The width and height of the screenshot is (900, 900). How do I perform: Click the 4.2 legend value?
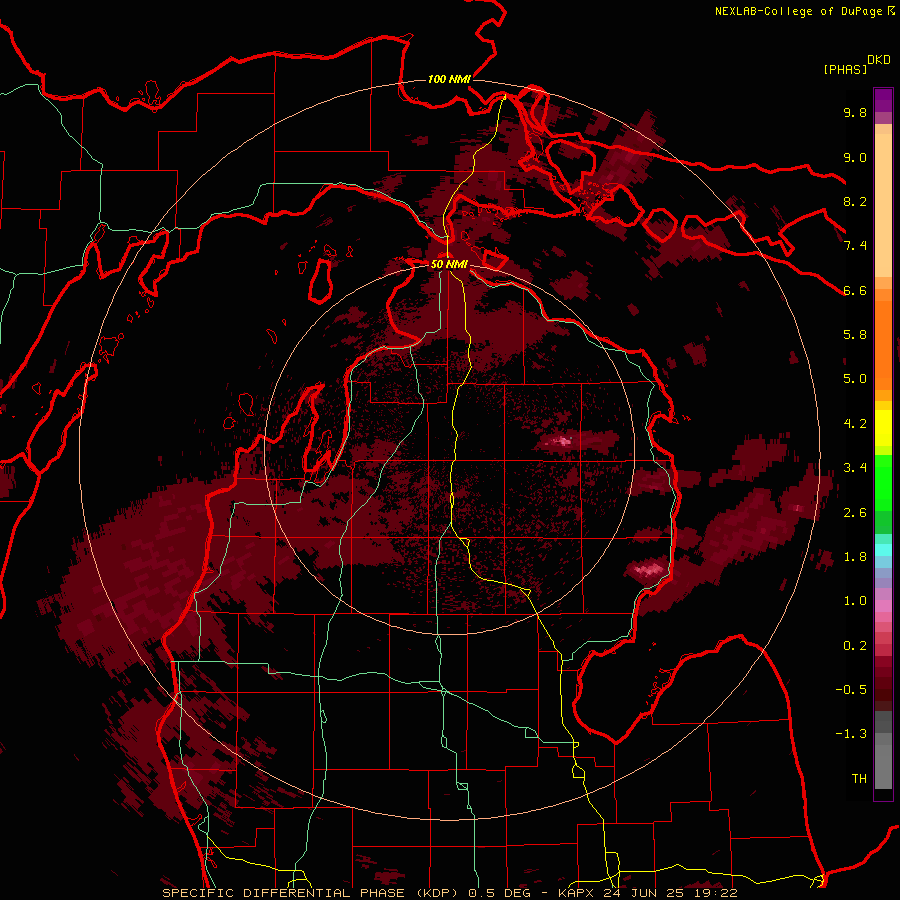click(x=855, y=424)
